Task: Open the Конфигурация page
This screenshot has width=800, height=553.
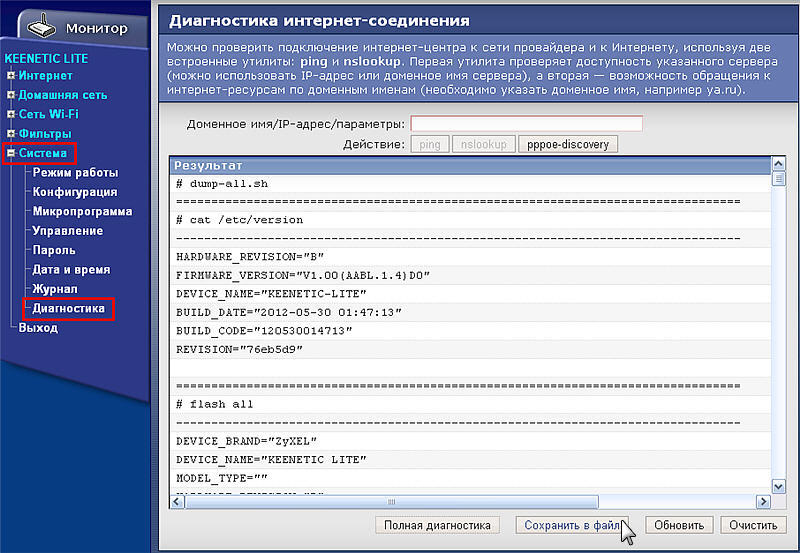Action: 75,192
